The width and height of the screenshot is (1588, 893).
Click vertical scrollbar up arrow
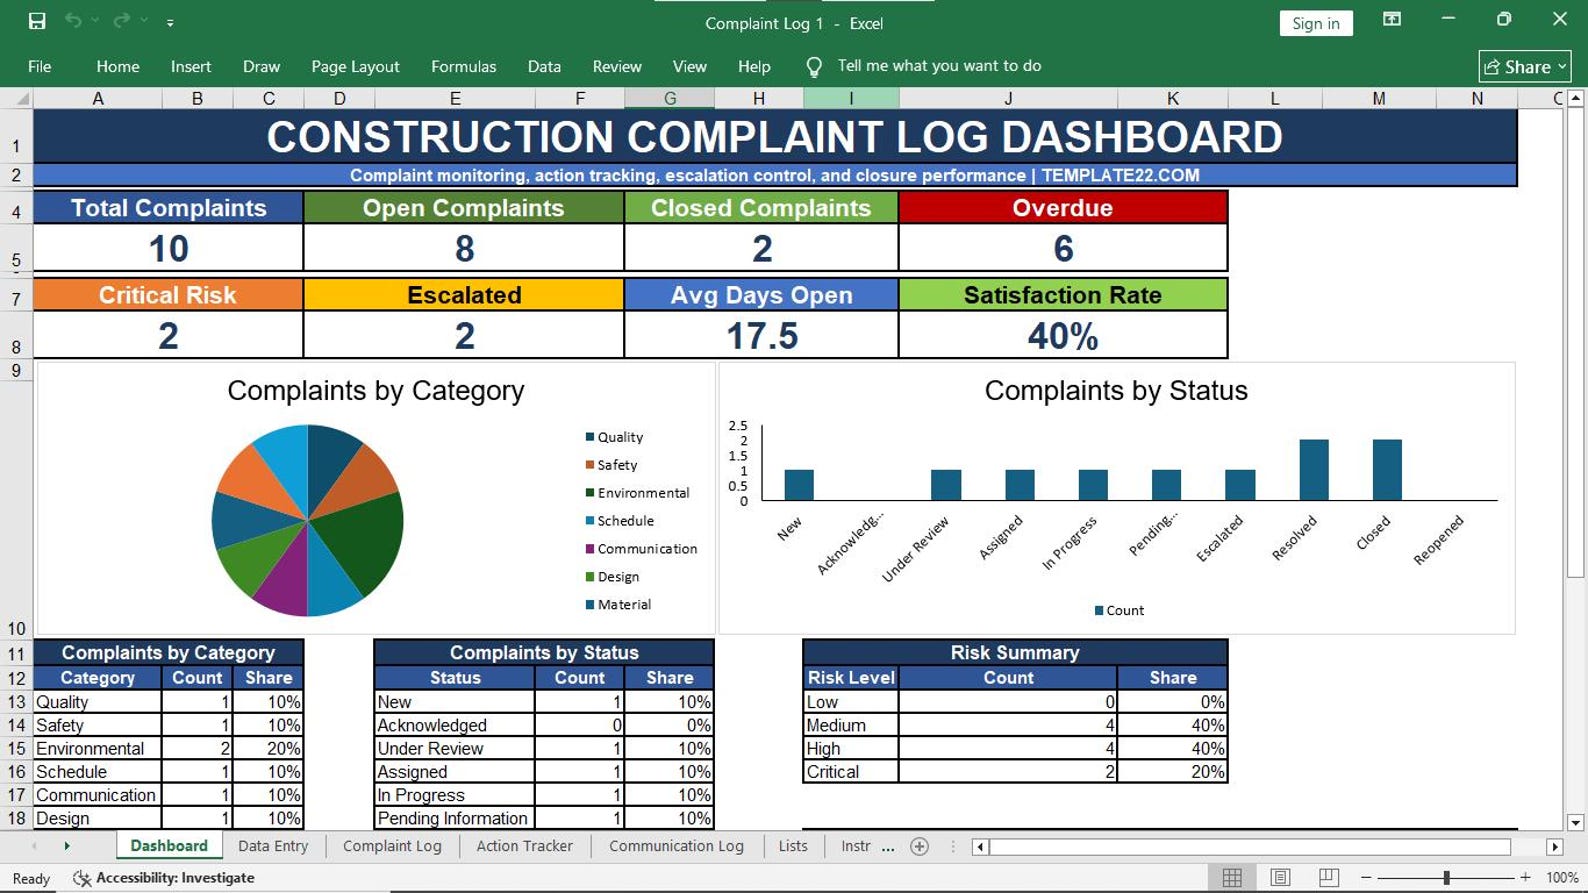1576,98
